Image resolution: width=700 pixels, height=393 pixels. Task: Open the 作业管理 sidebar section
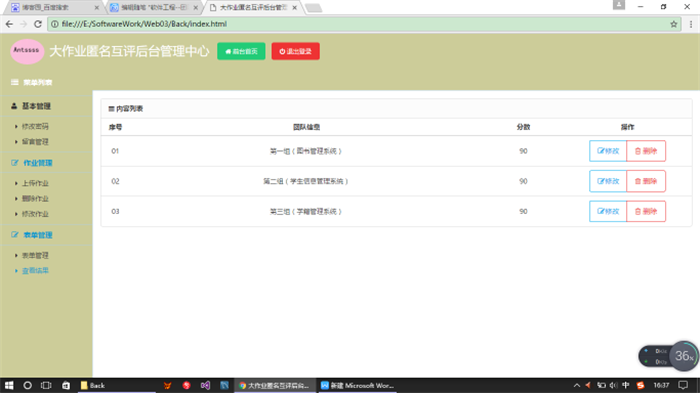[38, 163]
